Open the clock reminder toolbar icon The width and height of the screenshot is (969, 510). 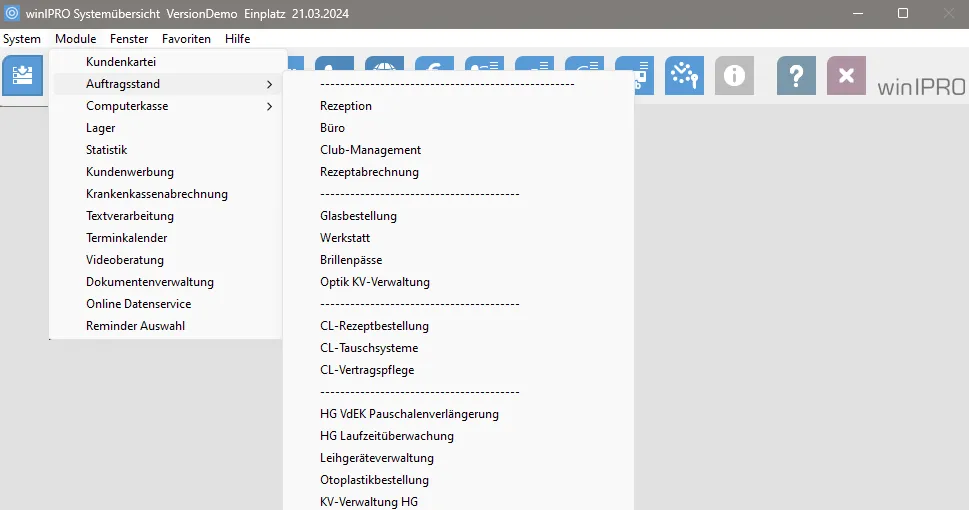[x=684, y=75]
